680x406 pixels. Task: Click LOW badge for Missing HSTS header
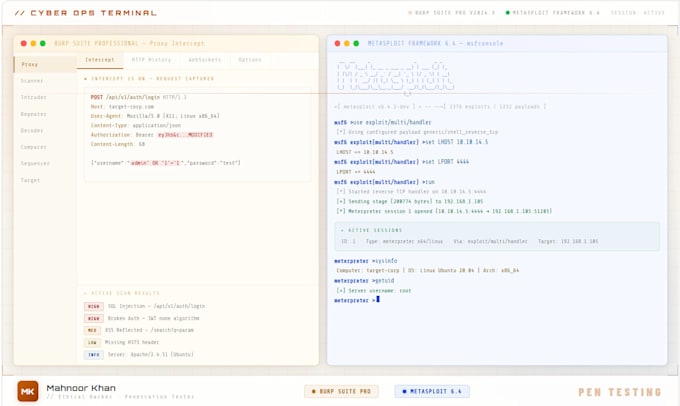92,343
